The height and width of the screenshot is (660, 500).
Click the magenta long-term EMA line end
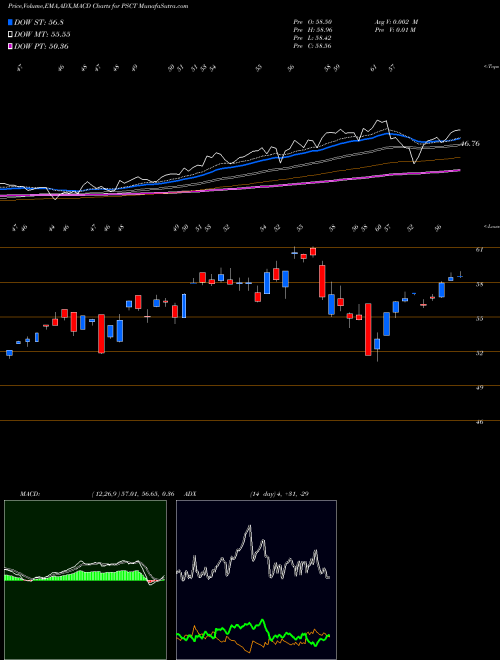point(459,170)
